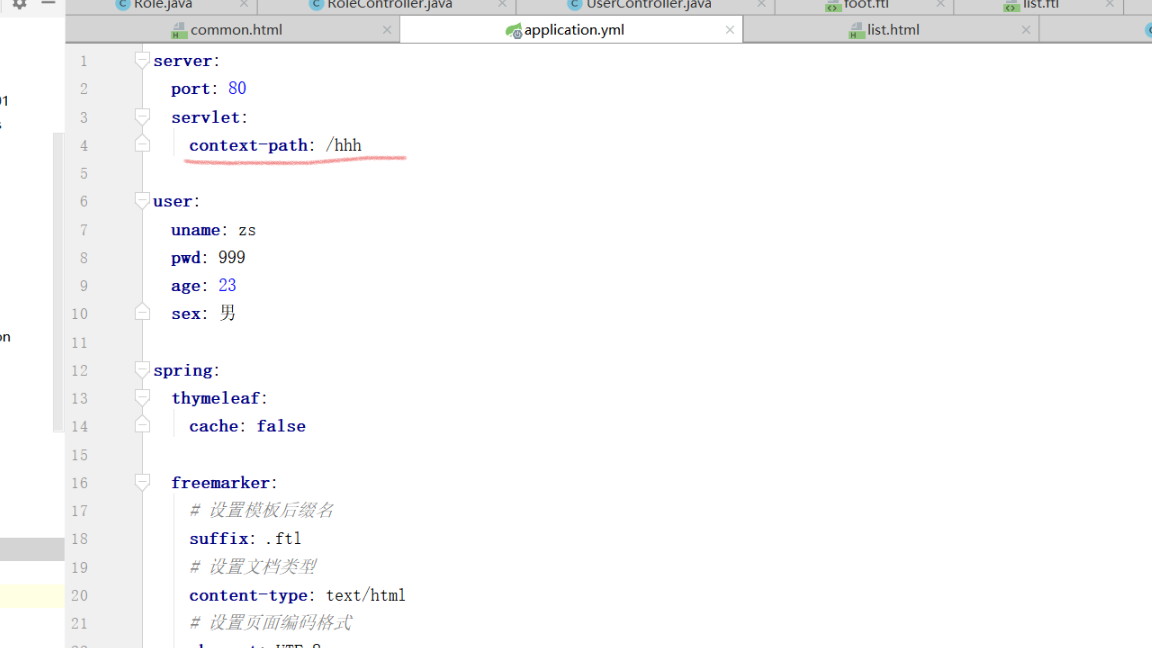Collapse the freemarker block fold marker

coord(143,482)
